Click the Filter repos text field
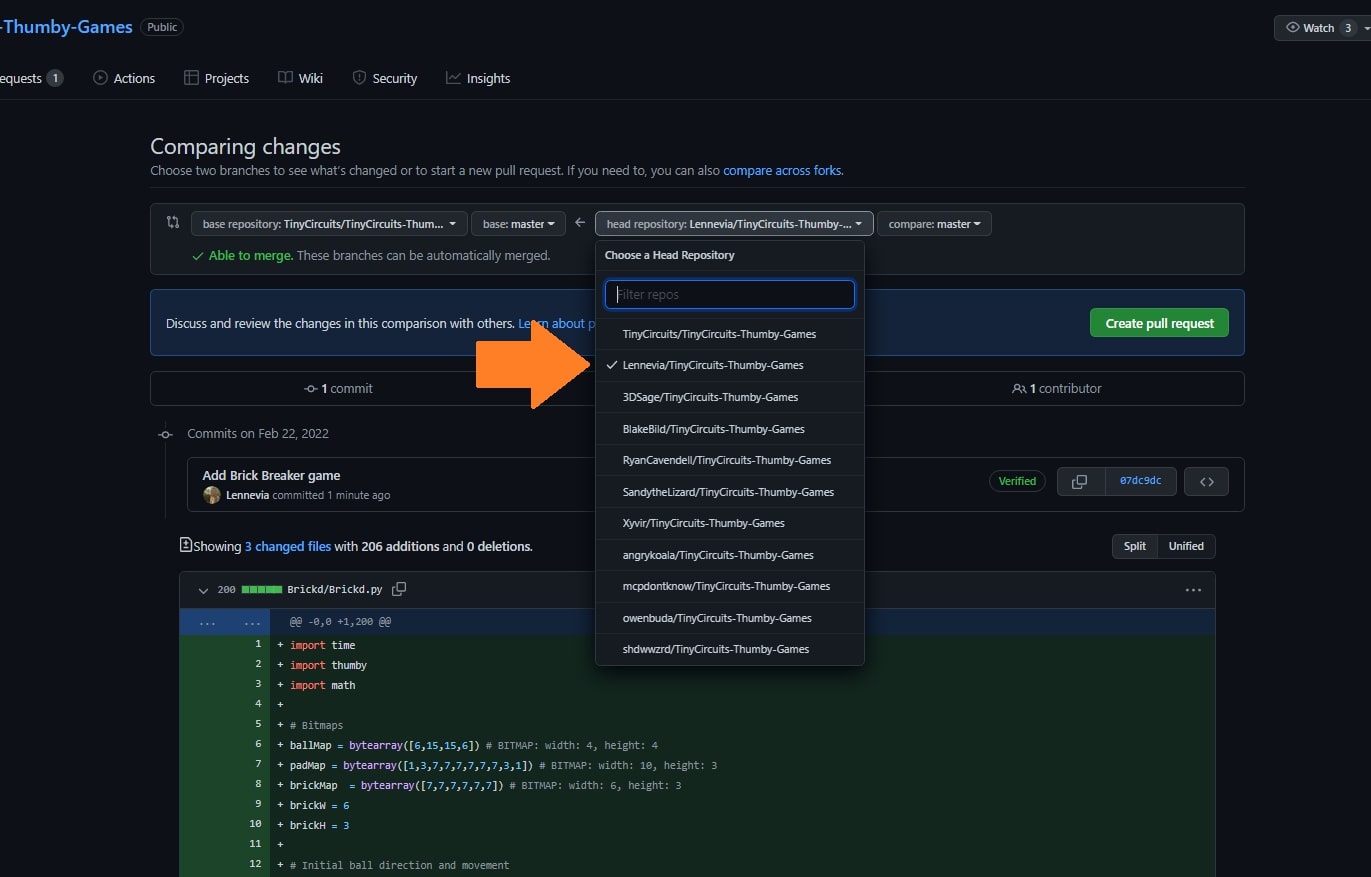 pyautogui.click(x=729, y=294)
